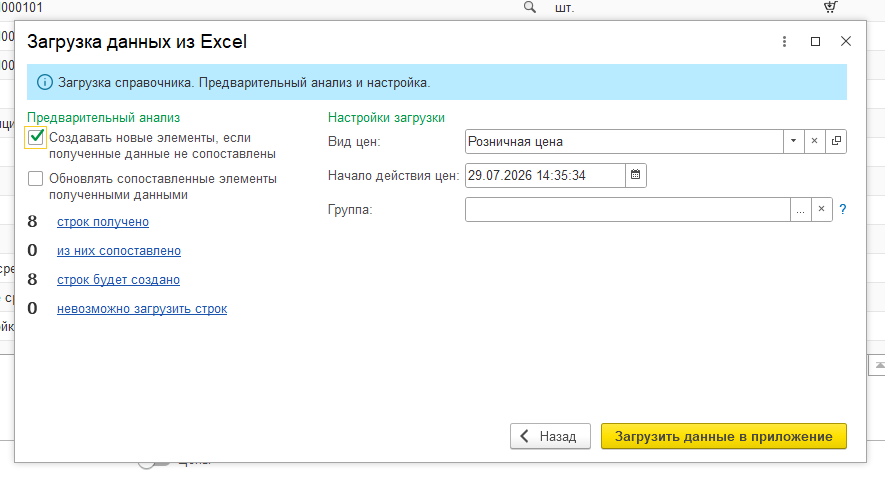This screenshot has height=480, width=885.
Task: Enable Обновлять сопоставленные элементы checkbox
Action: click(36, 178)
